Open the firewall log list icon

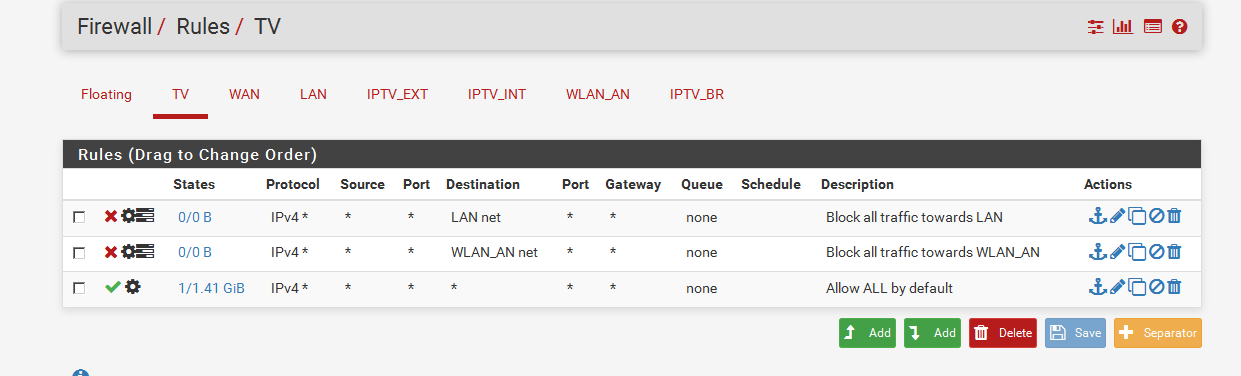coord(1152,27)
